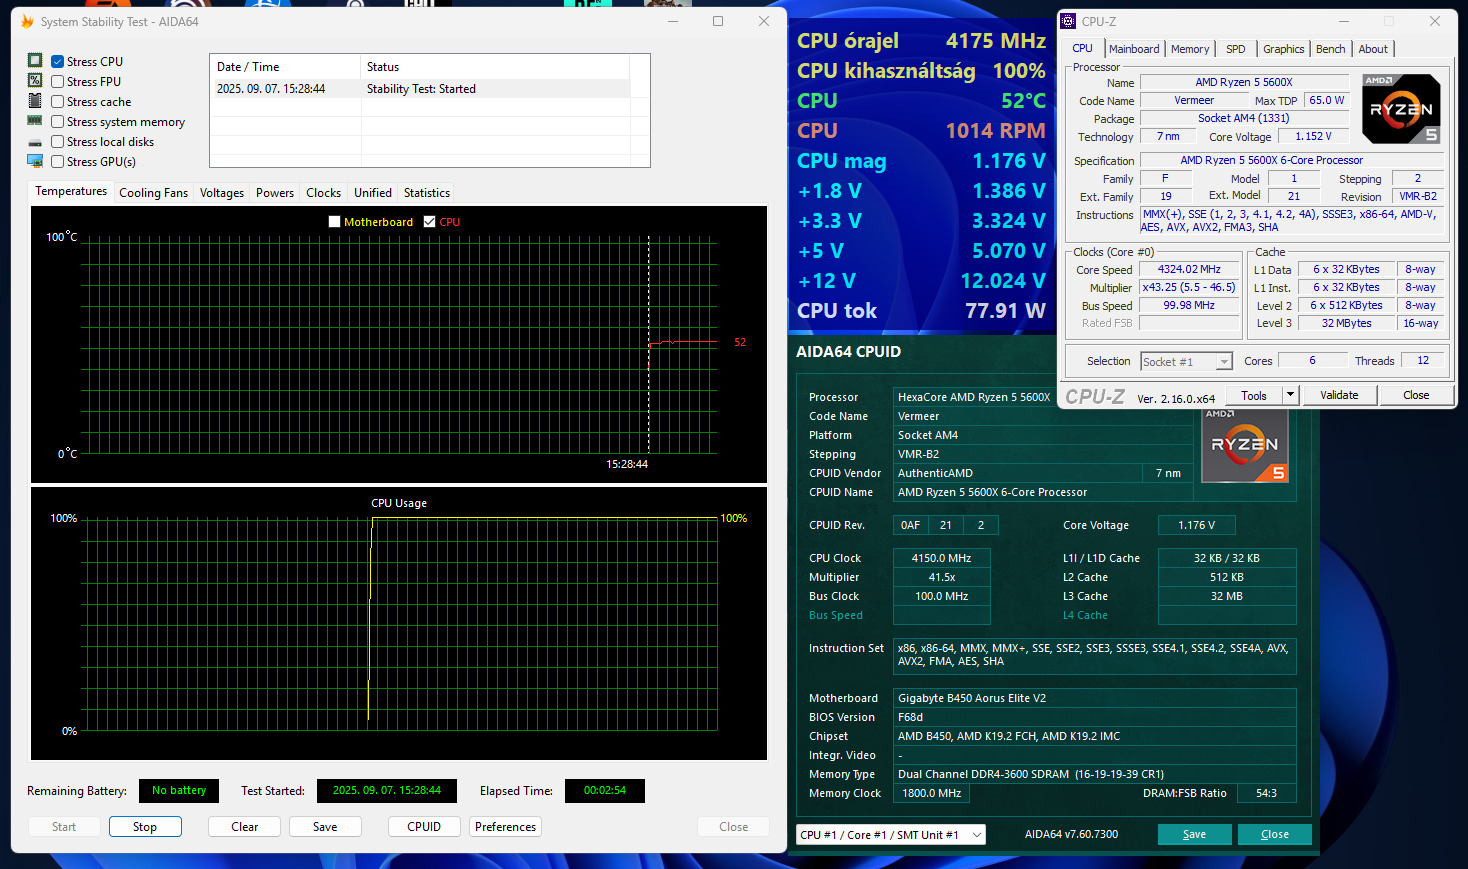This screenshot has width=1468, height=869.
Task: Enable the Stress FPU checkbox
Action: pyautogui.click(x=58, y=82)
